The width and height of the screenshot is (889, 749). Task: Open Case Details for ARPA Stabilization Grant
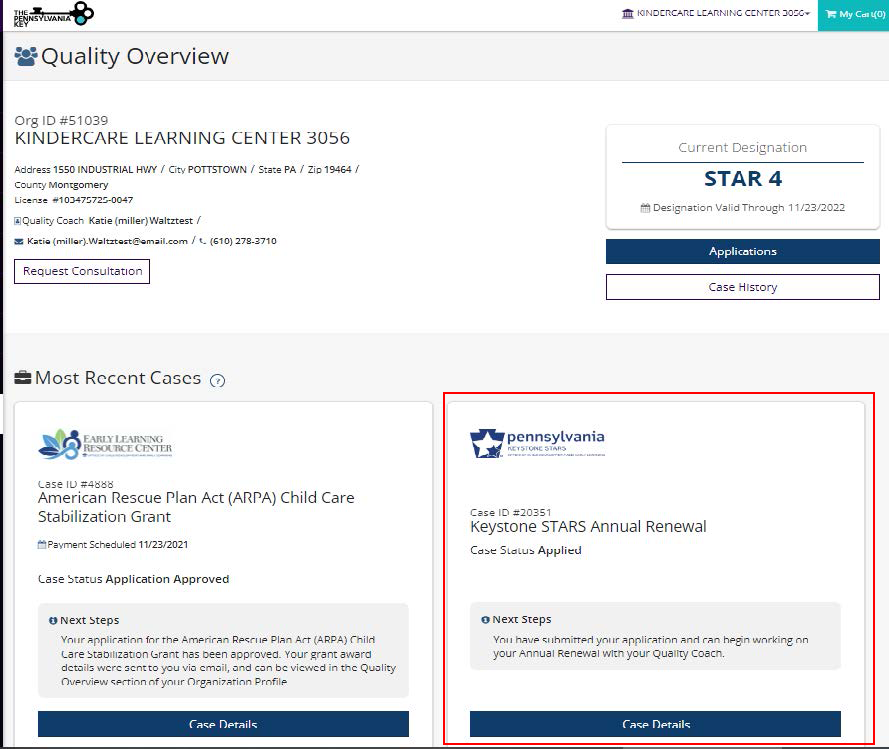223,724
